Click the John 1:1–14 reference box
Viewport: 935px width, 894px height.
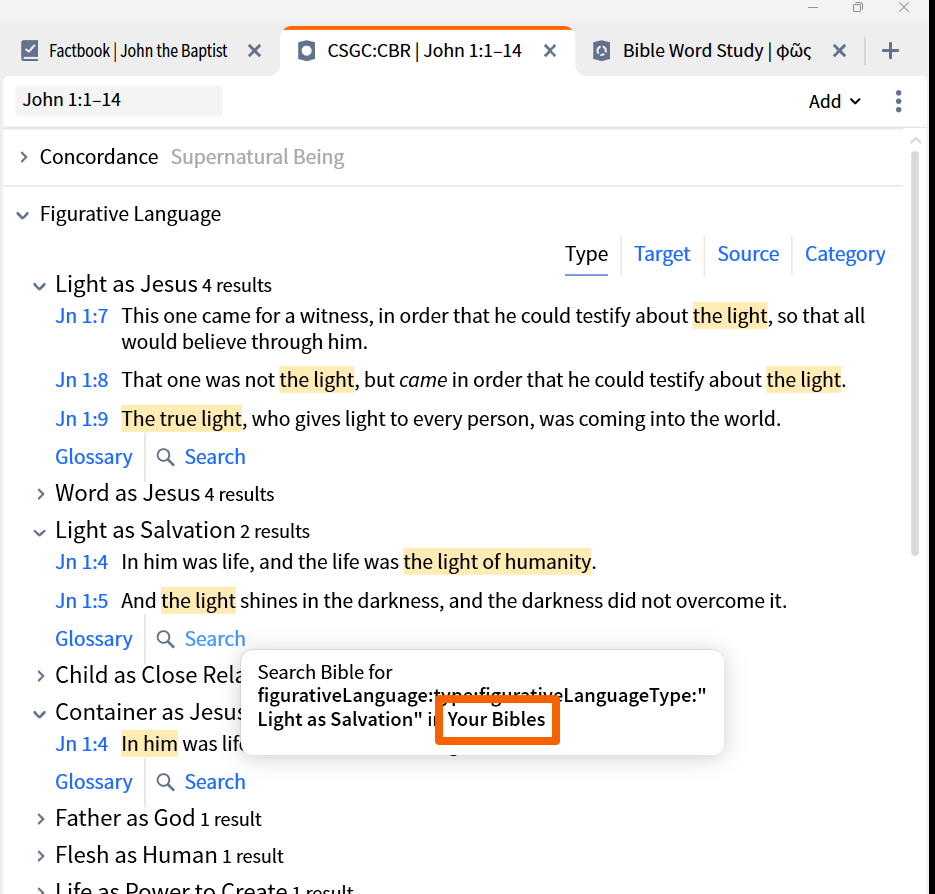click(x=119, y=100)
